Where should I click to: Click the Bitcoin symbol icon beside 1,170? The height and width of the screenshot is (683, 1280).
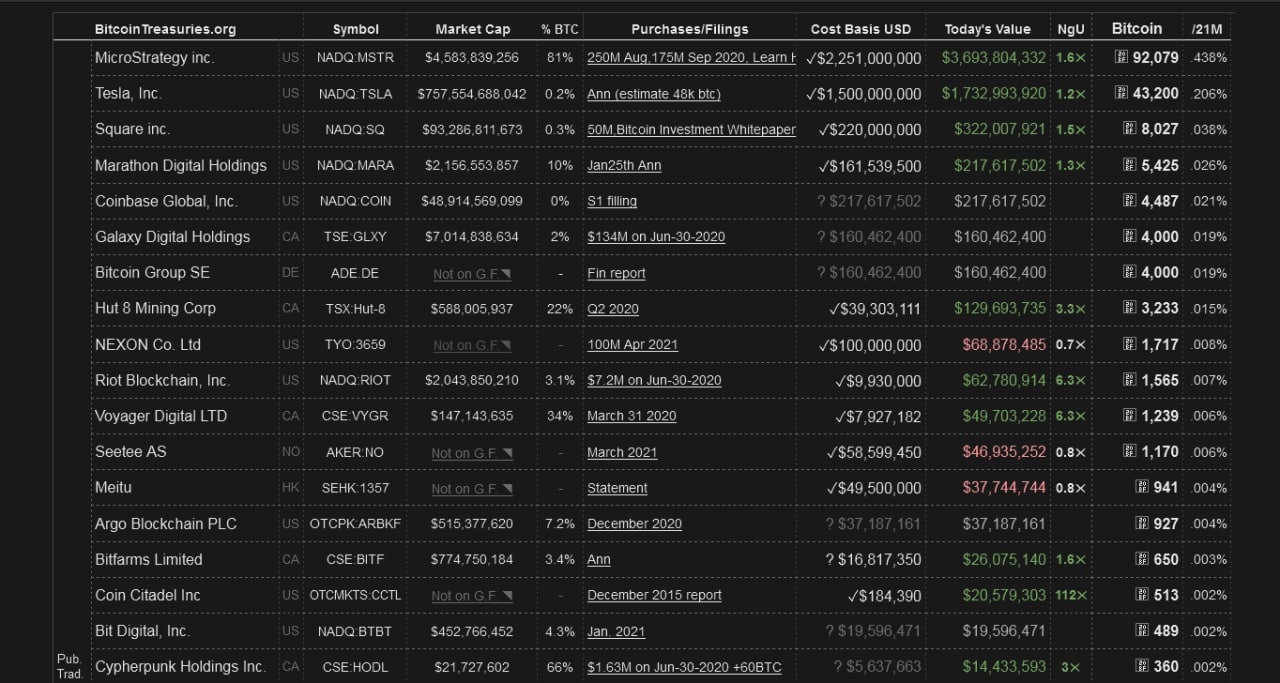tap(1130, 451)
